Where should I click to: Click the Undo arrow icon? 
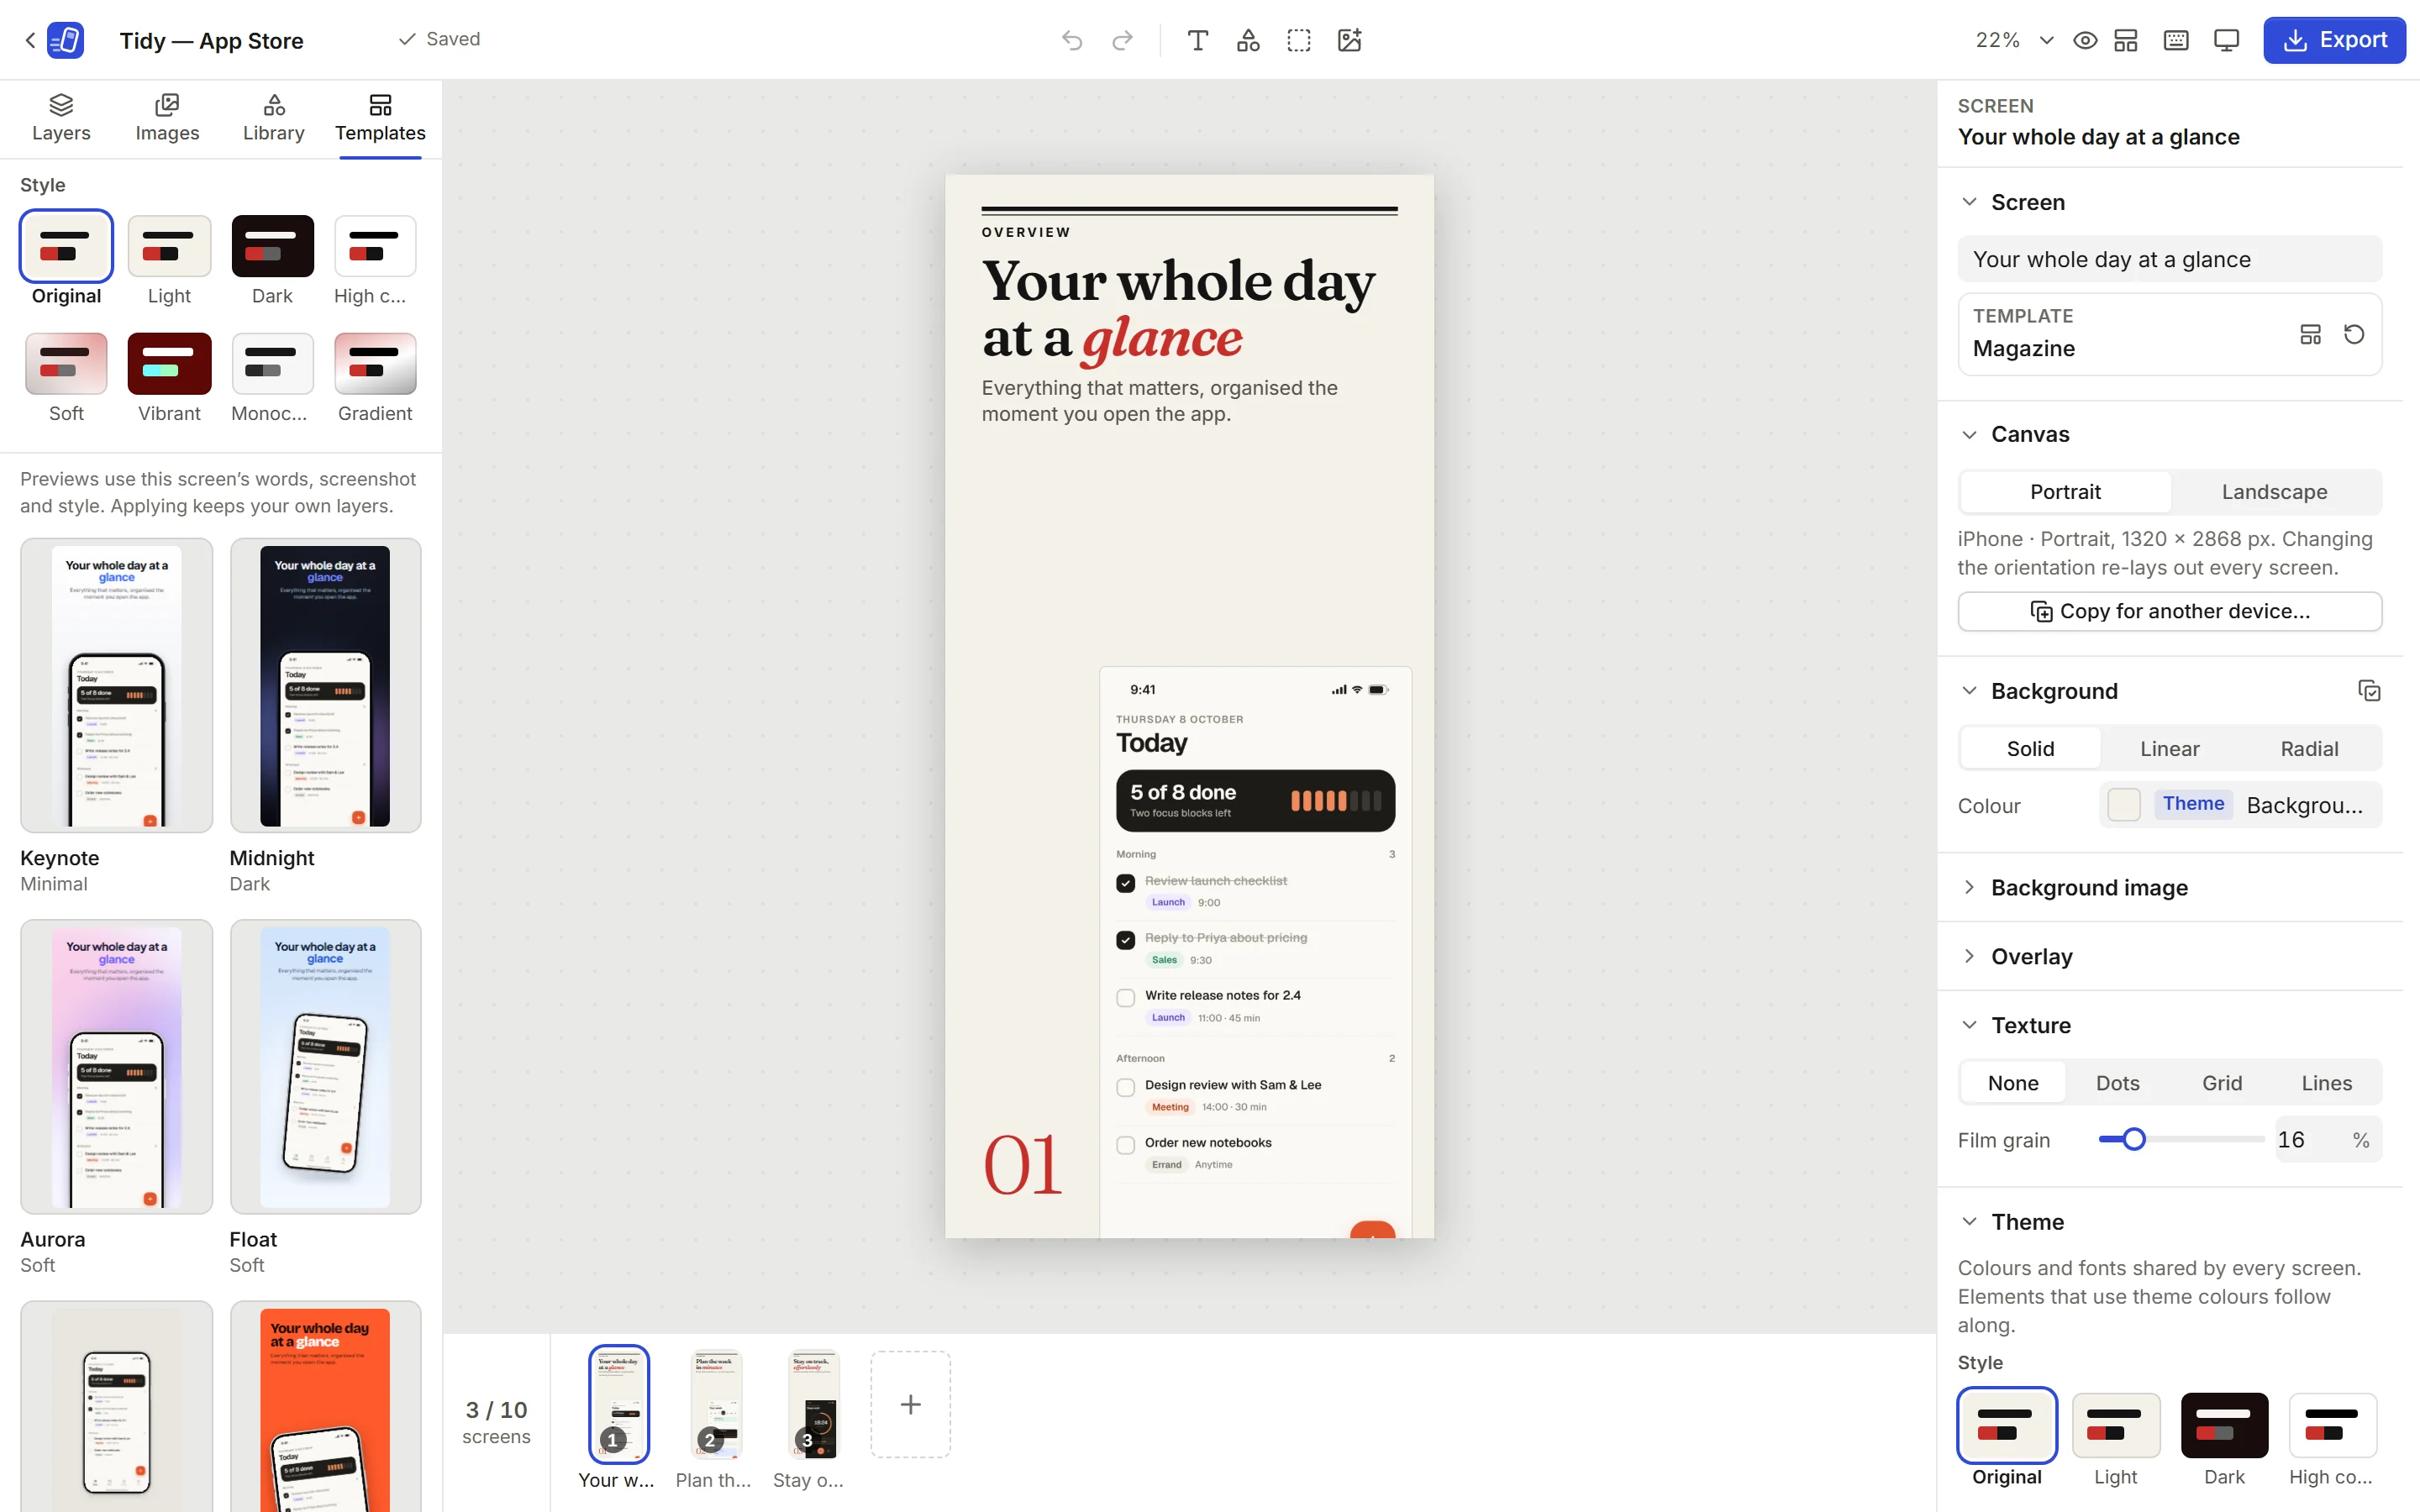(1072, 40)
